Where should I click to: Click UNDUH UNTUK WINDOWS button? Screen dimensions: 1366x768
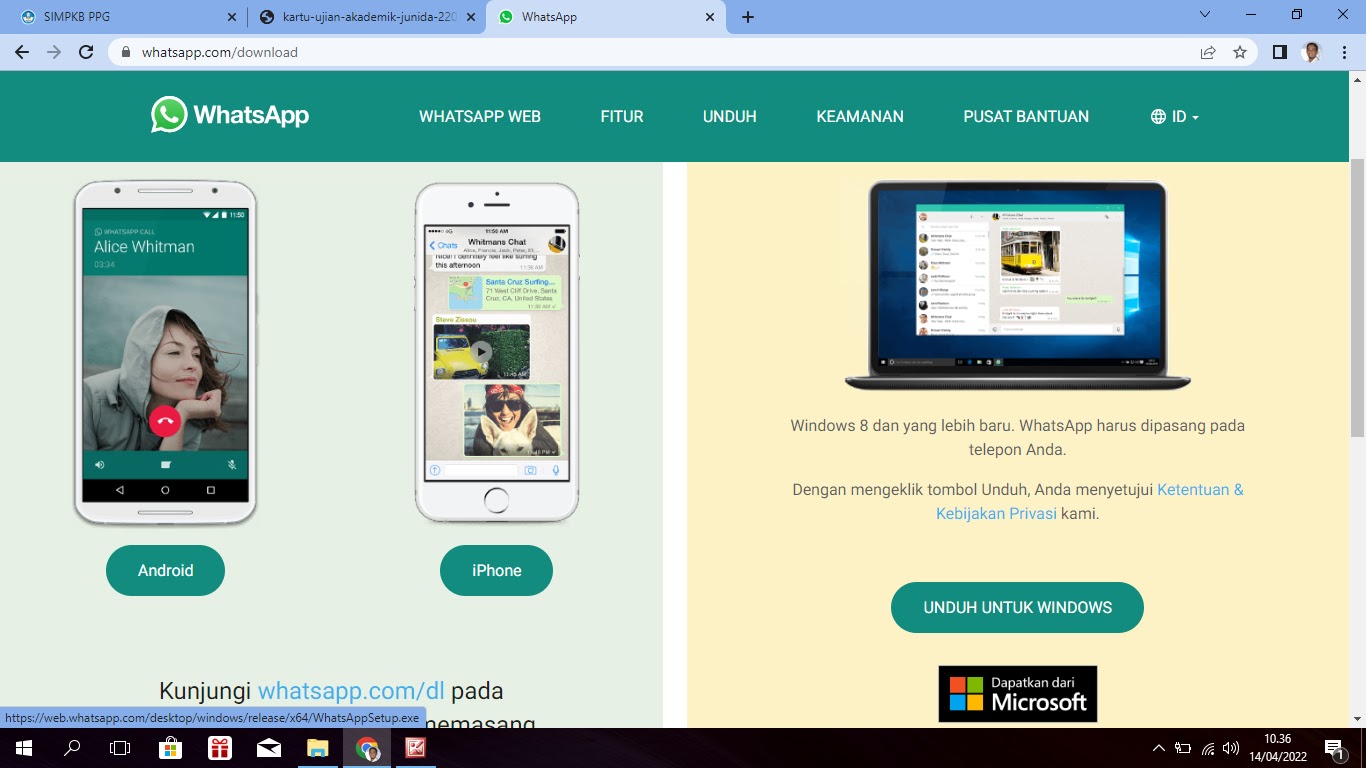coord(1017,607)
